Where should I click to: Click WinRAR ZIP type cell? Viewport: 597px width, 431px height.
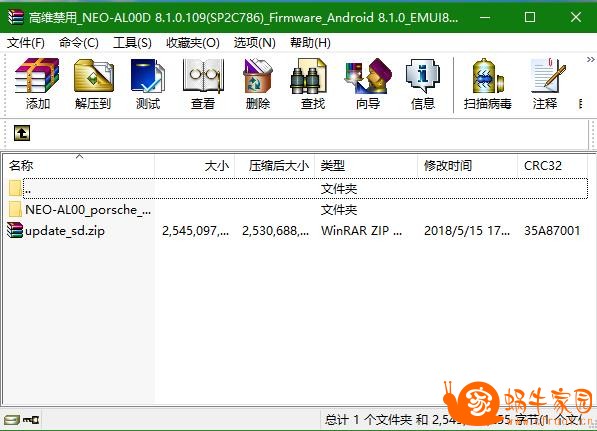point(361,230)
